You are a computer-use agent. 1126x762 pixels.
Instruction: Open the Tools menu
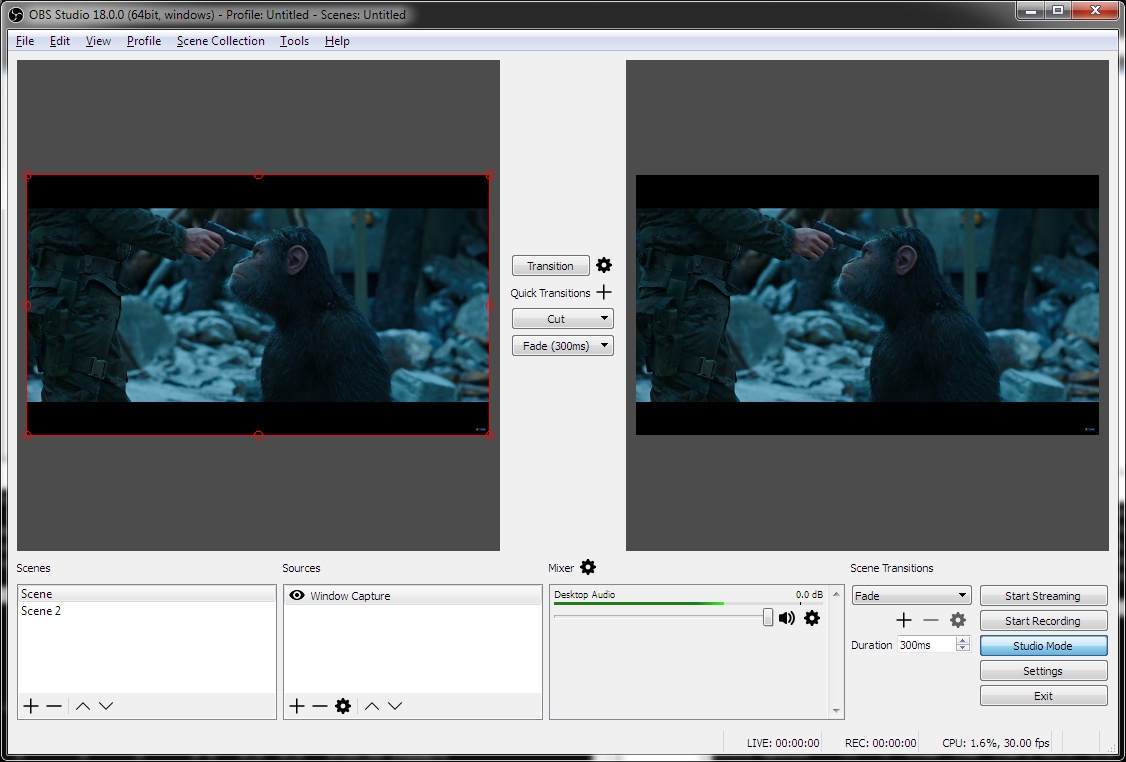(293, 41)
